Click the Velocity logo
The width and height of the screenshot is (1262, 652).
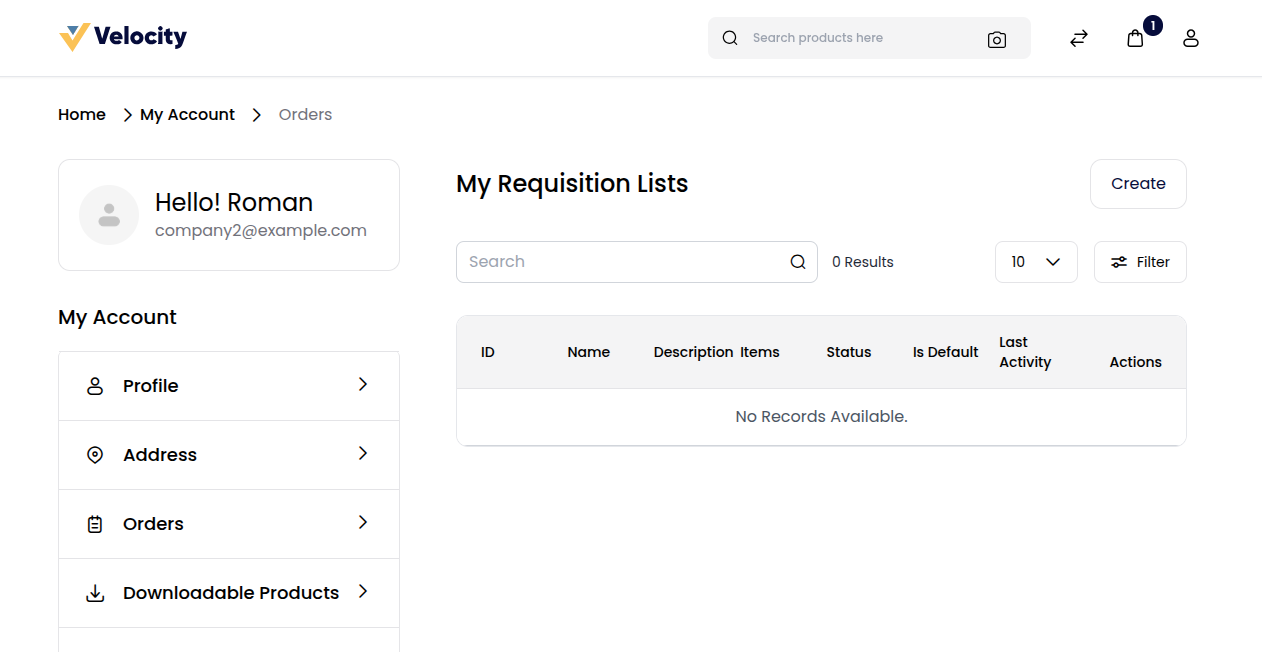[x=122, y=36]
